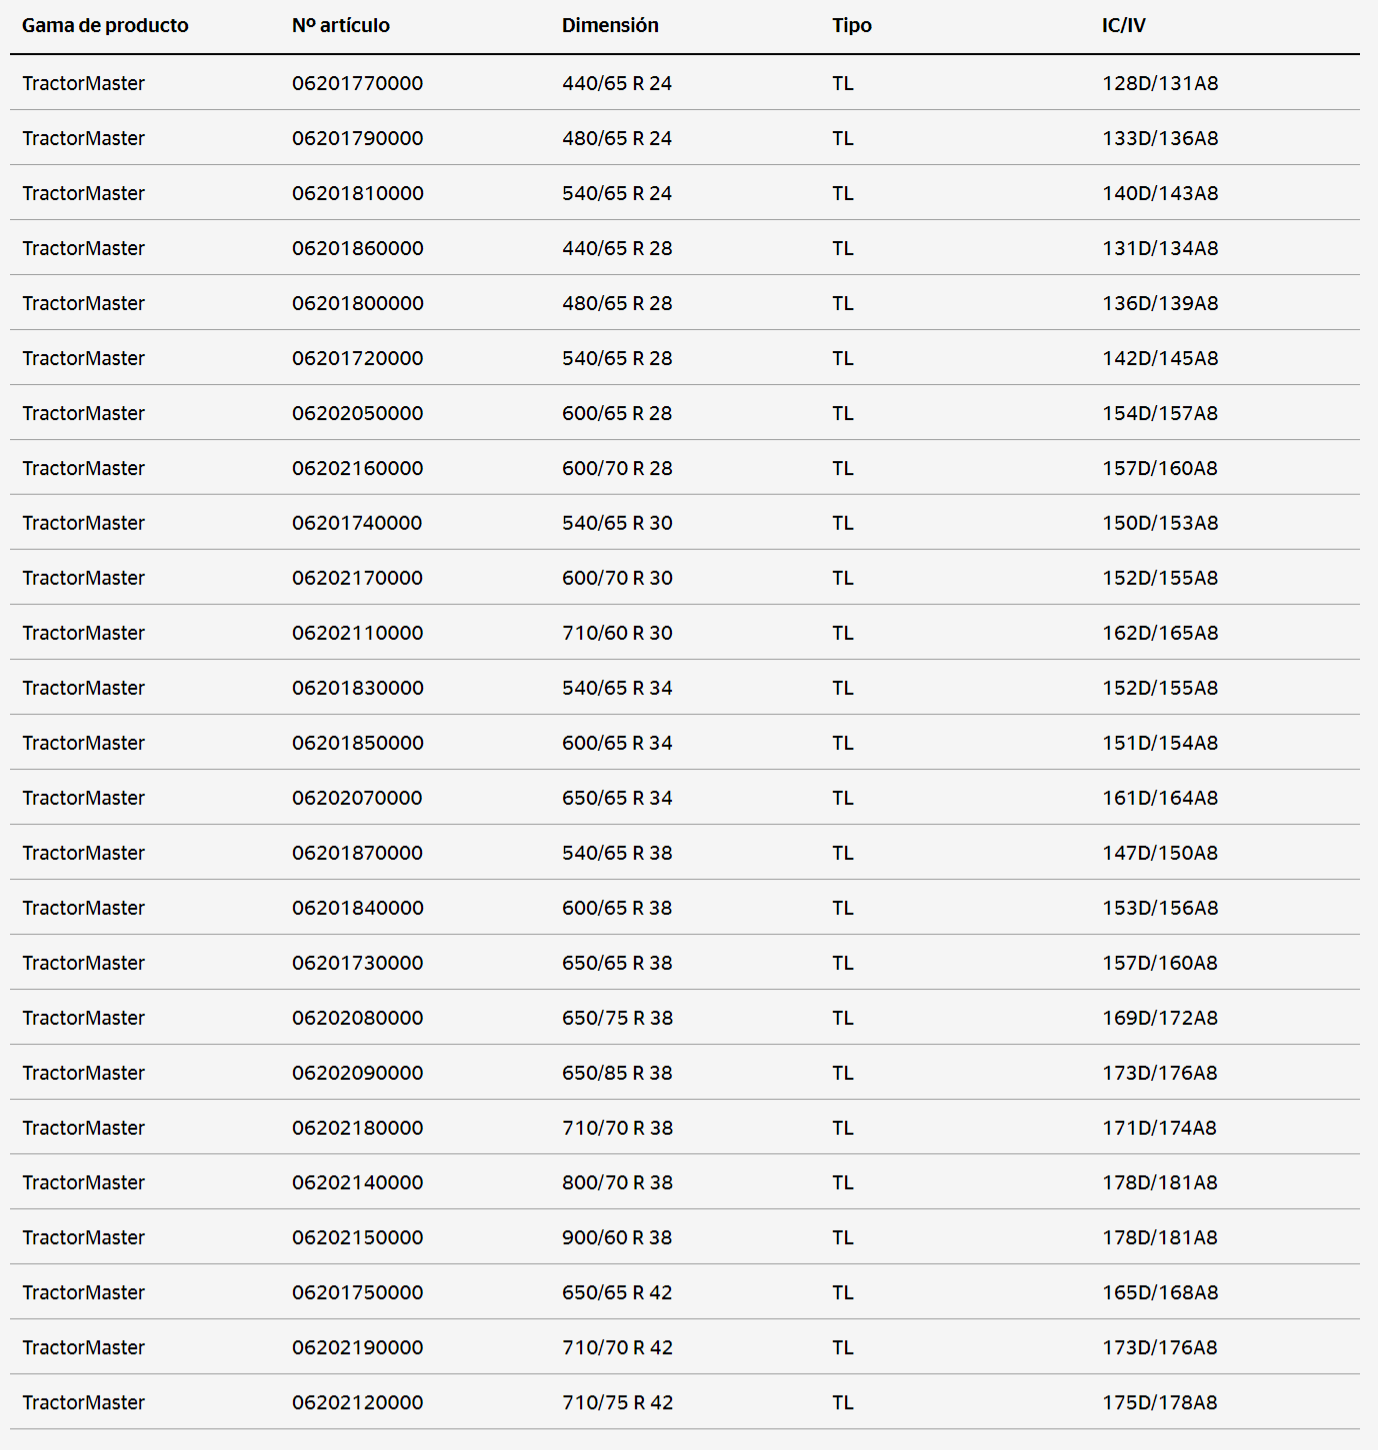Image resolution: width=1378 pixels, height=1450 pixels.
Task: Select article number 06202110000
Action: pyautogui.click(x=357, y=633)
